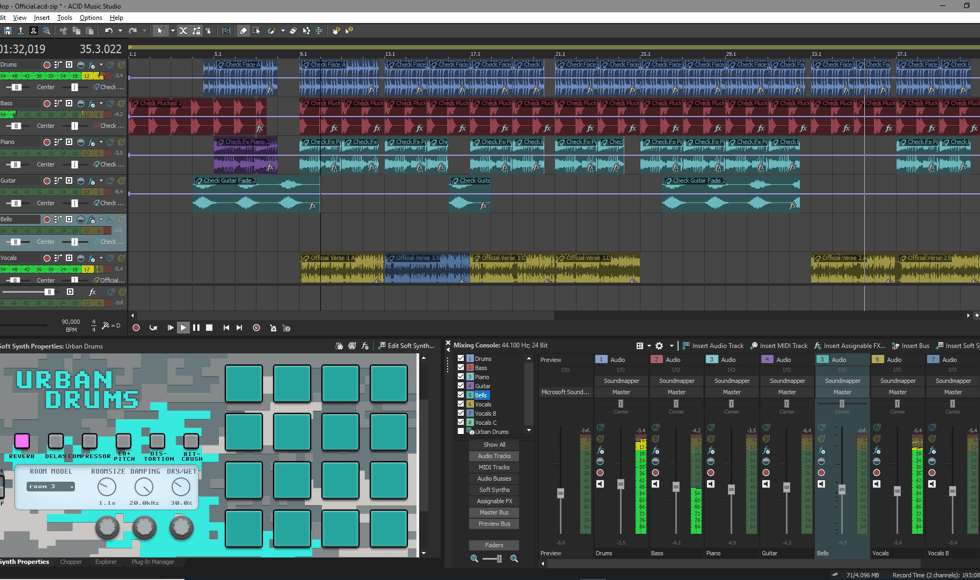
Task: Arm the Drums track for recording
Action: (x=47, y=65)
